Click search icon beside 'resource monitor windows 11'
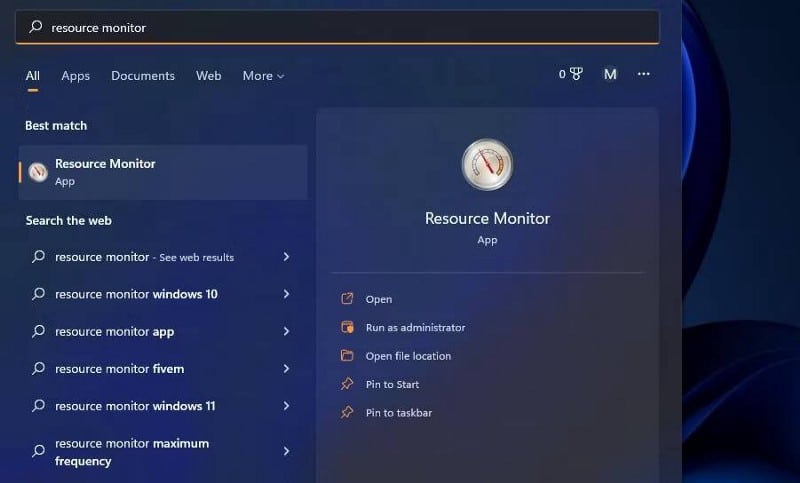 (38, 405)
